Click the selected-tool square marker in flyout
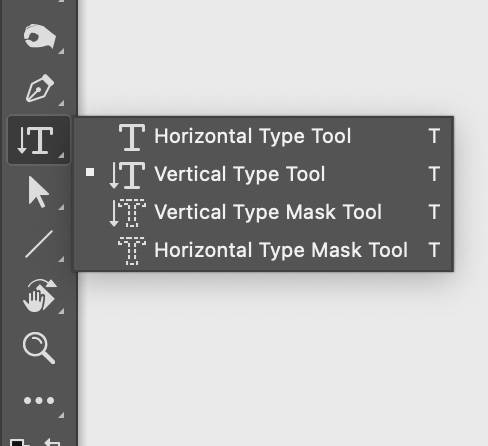488x446 pixels. point(90,172)
